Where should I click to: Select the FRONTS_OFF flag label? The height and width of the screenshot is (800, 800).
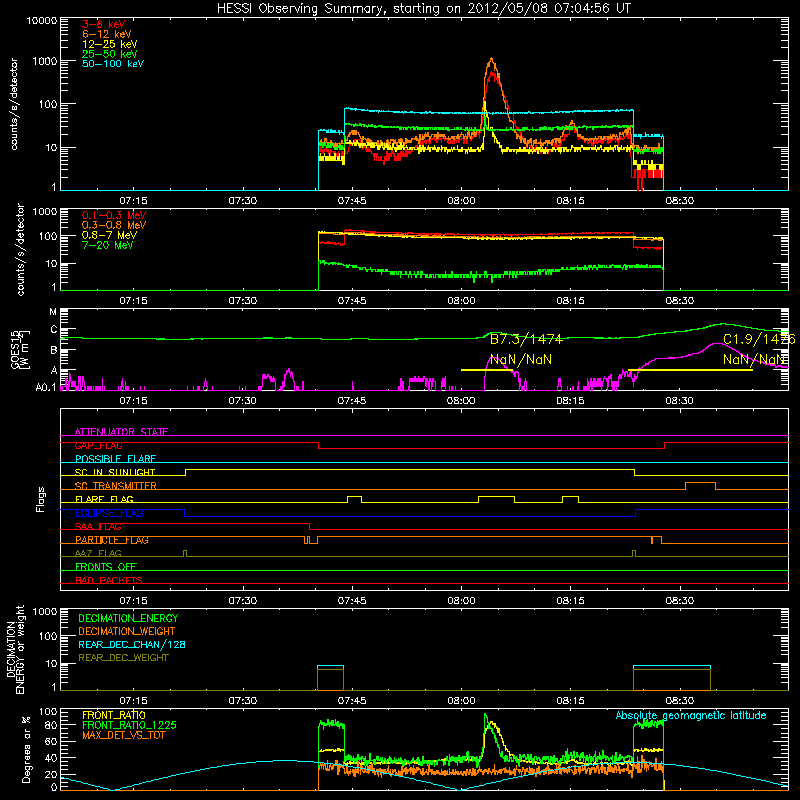(x=106, y=567)
